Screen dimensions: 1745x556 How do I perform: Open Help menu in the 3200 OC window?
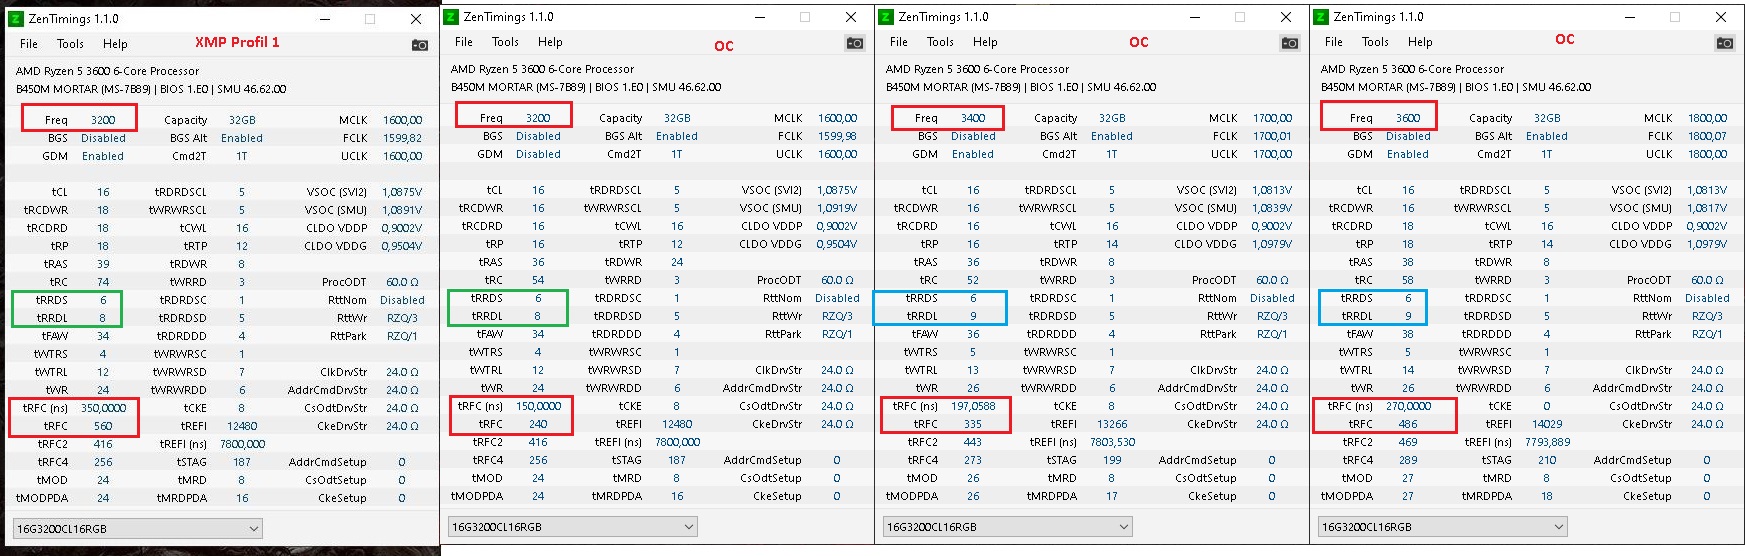tap(550, 42)
